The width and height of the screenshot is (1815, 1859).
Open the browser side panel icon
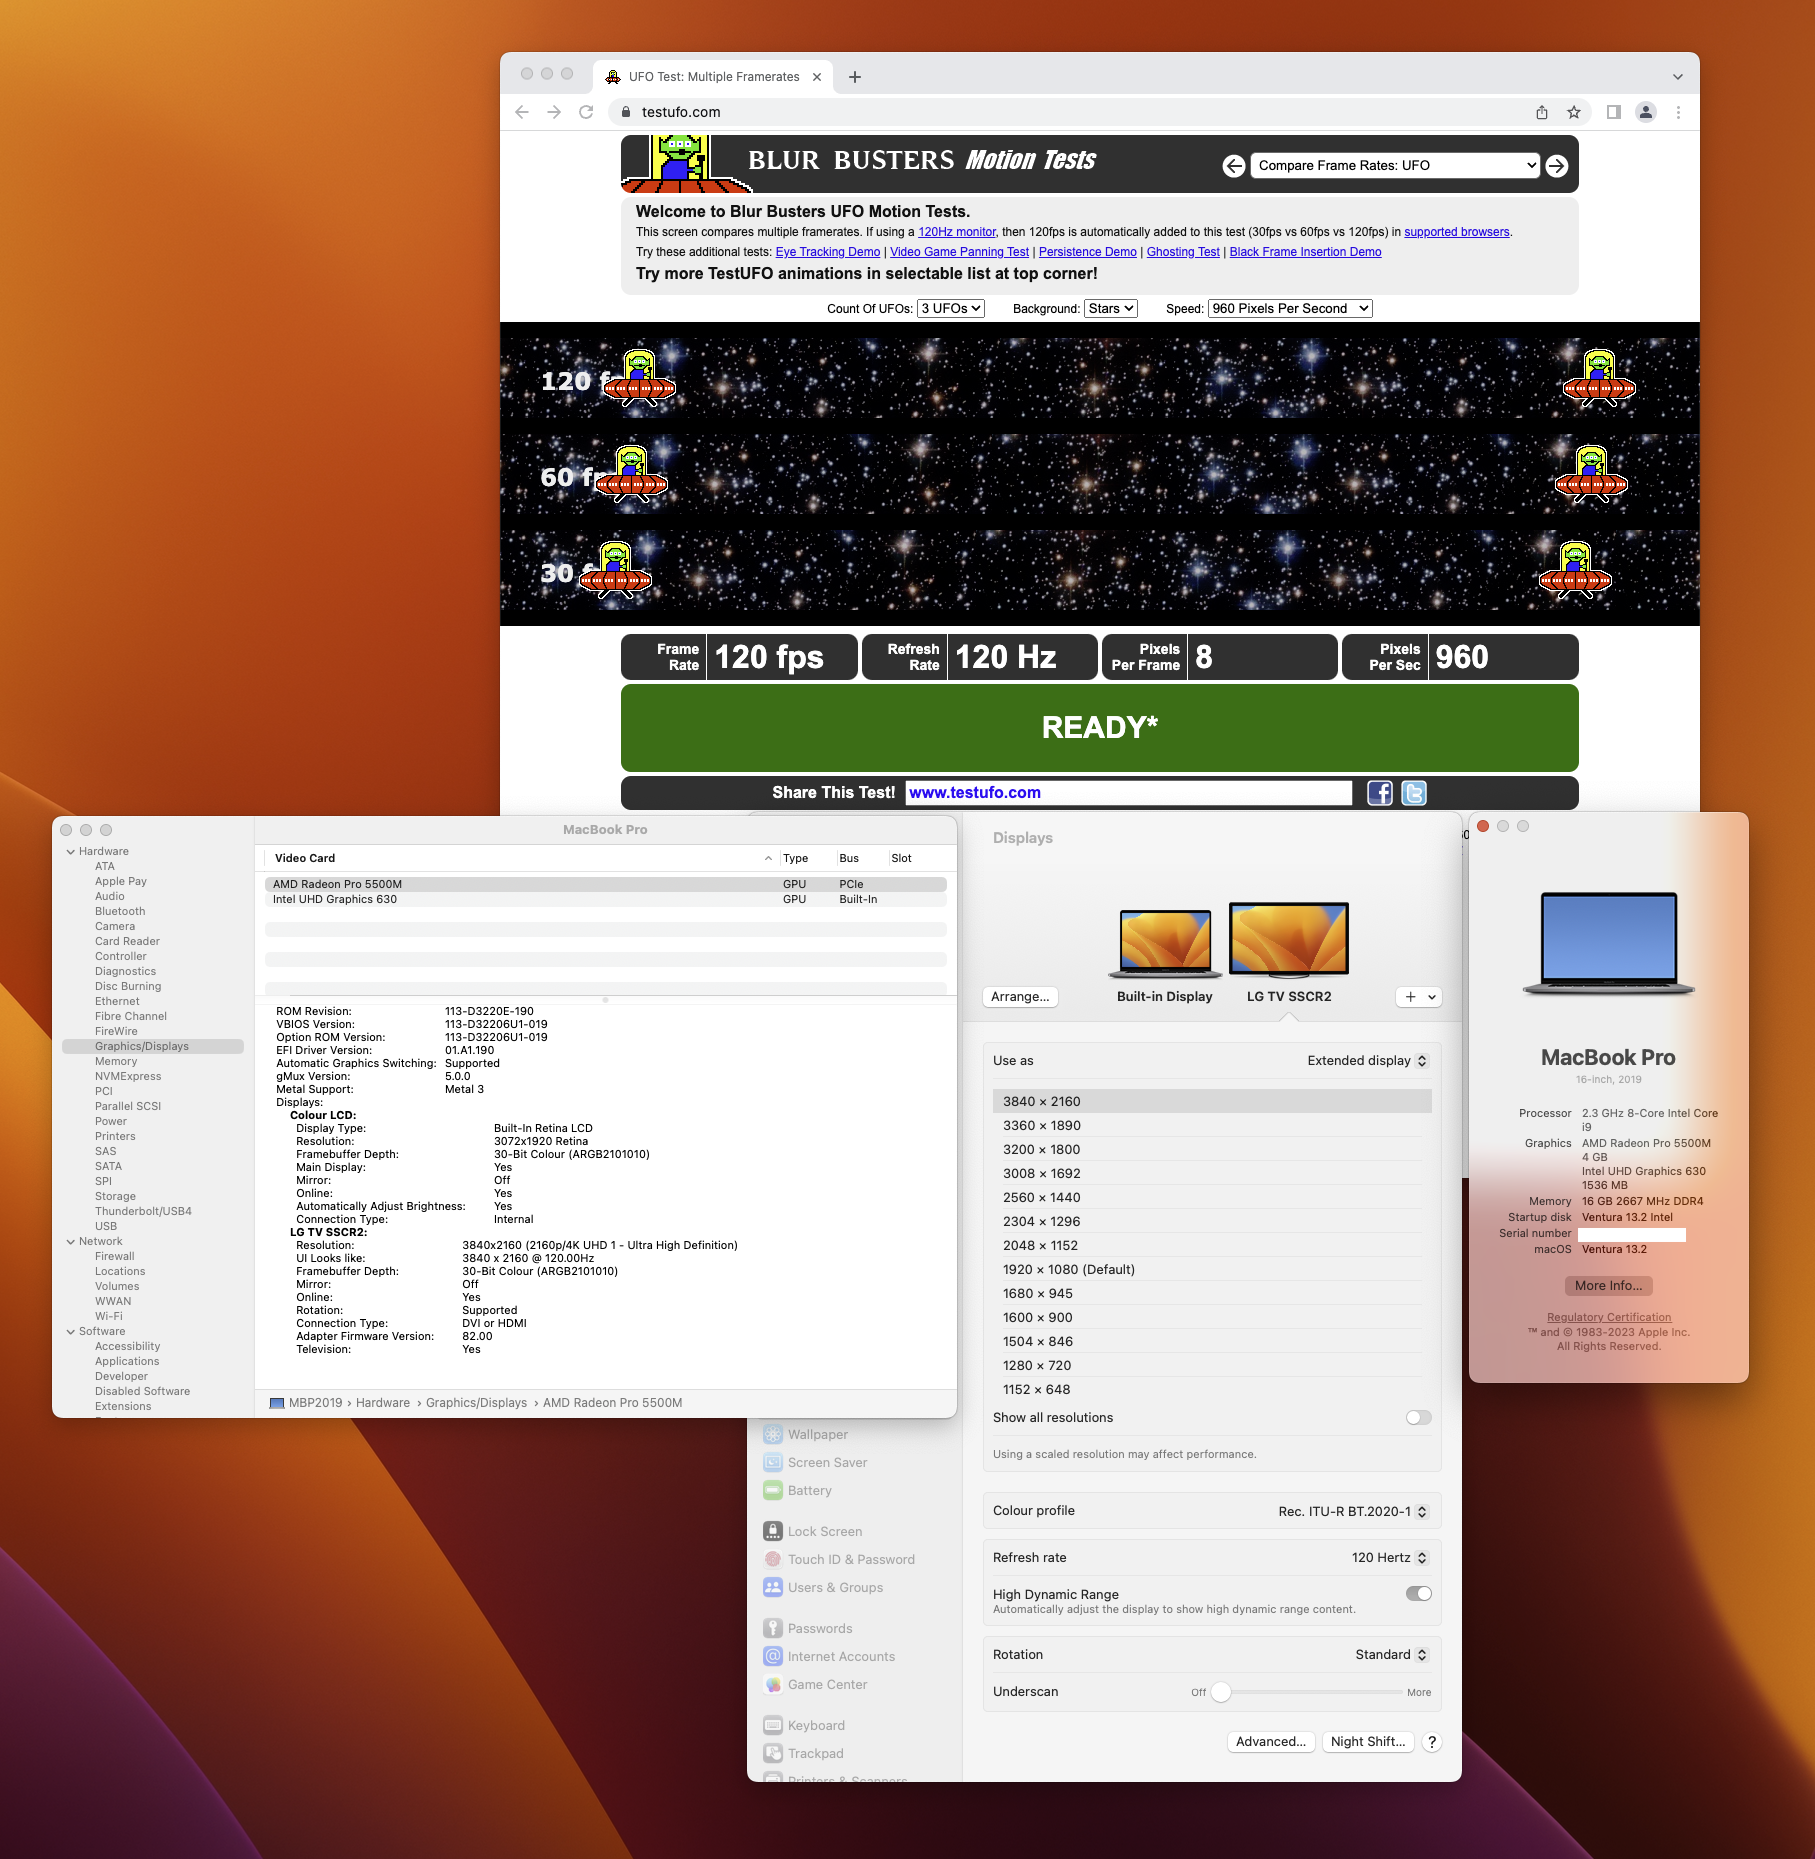(1613, 112)
